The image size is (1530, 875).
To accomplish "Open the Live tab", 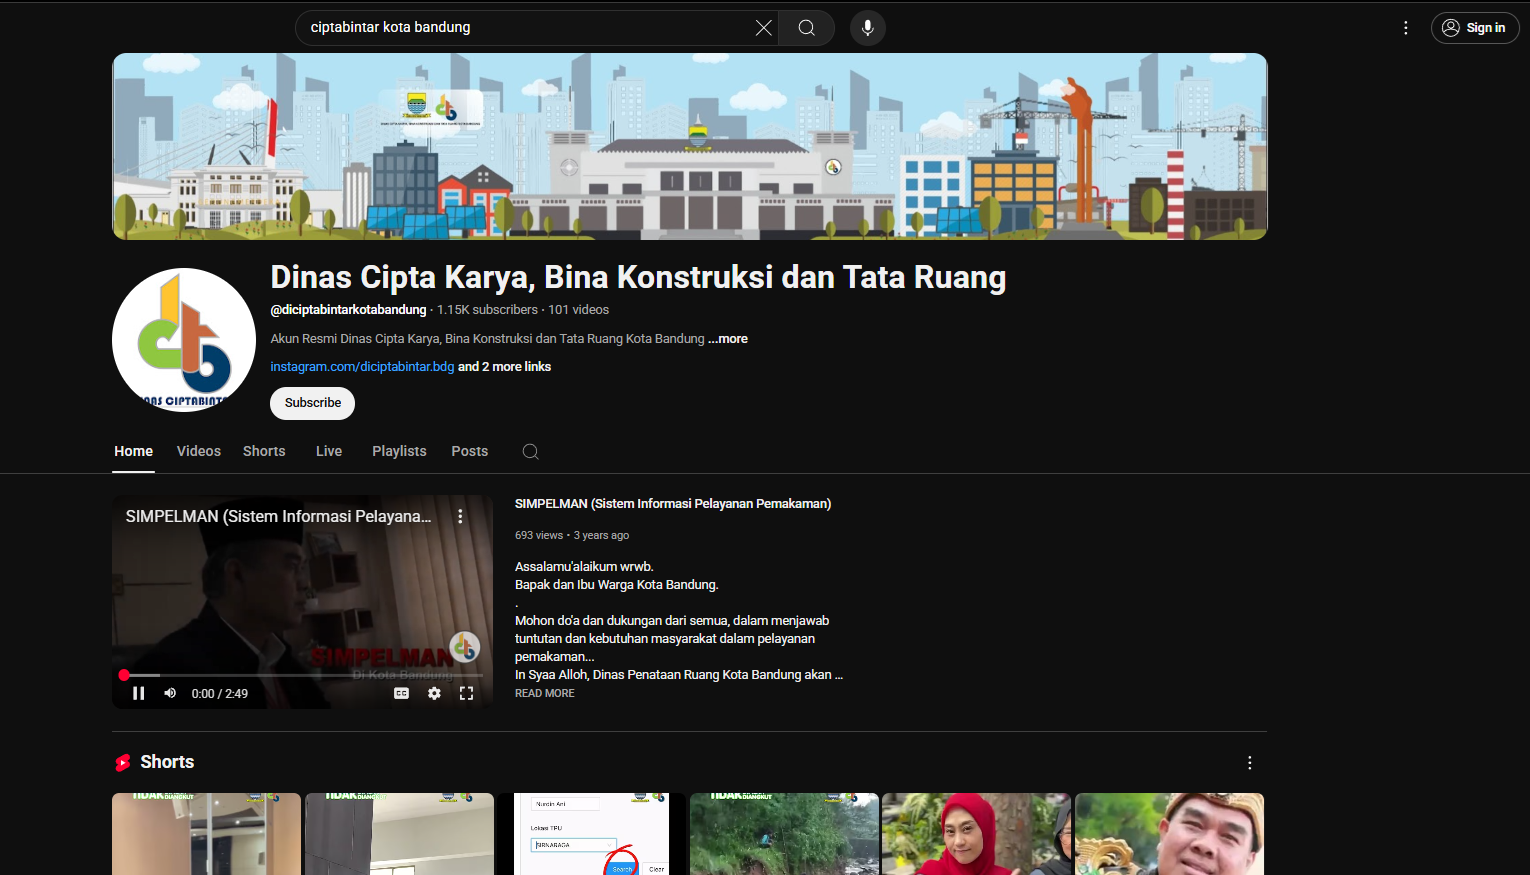I will coord(329,452).
